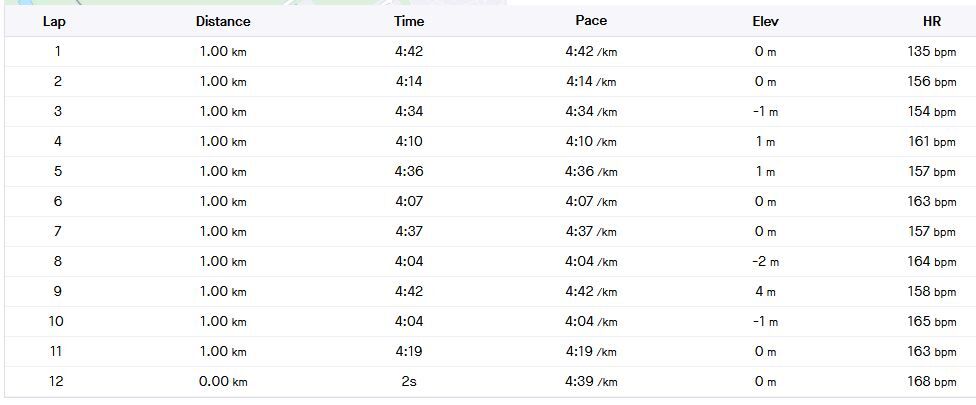Select lap 7 row number
Viewport: 976px width, 405px height.
coord(58,231)
